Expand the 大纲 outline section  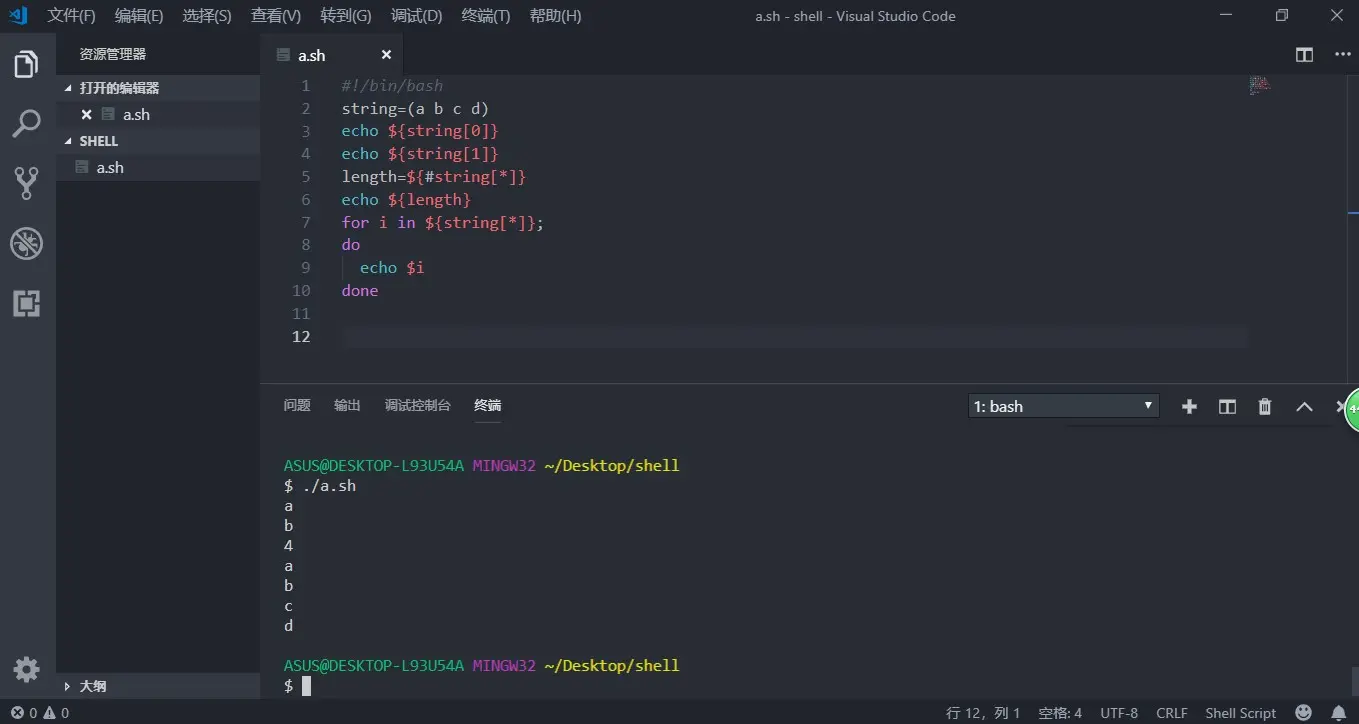tap(158, 686)
